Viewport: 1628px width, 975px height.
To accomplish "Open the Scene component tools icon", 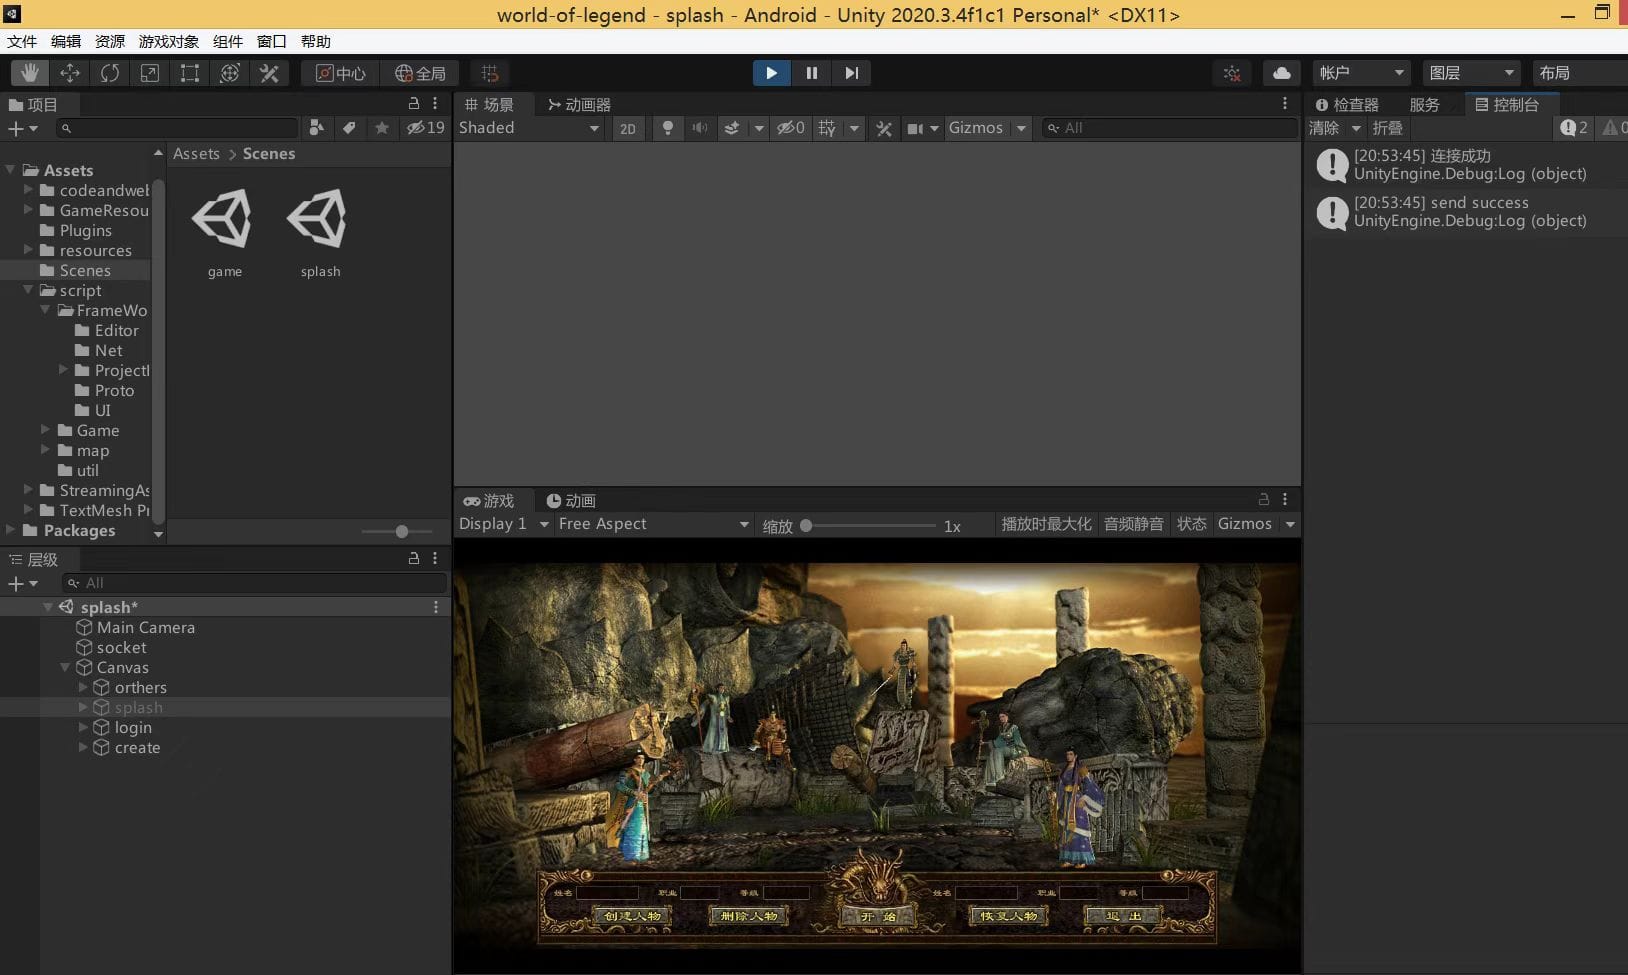I will (x=883, y=128).
